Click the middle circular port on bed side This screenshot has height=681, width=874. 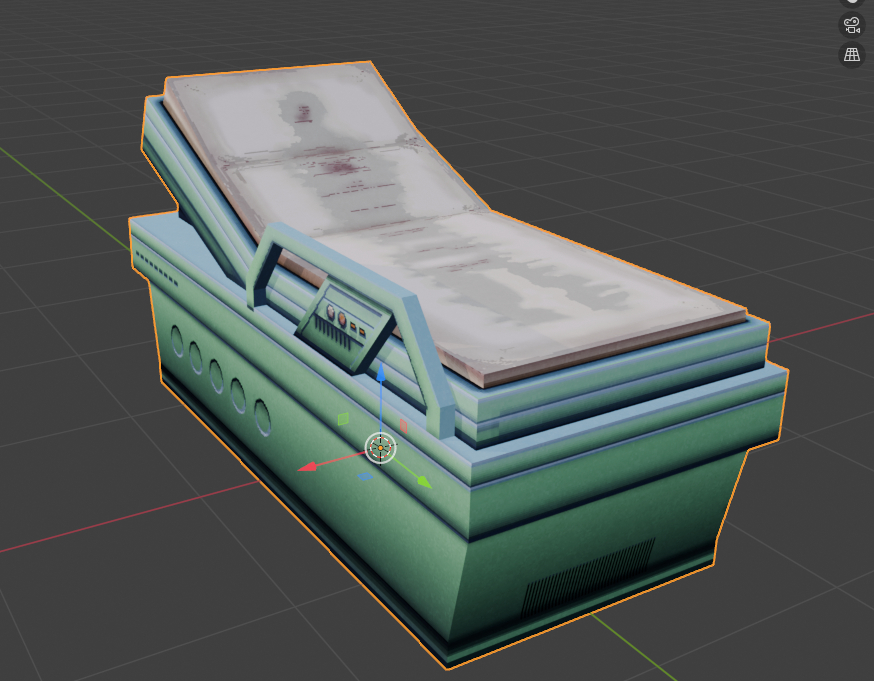tap(217, 375)
